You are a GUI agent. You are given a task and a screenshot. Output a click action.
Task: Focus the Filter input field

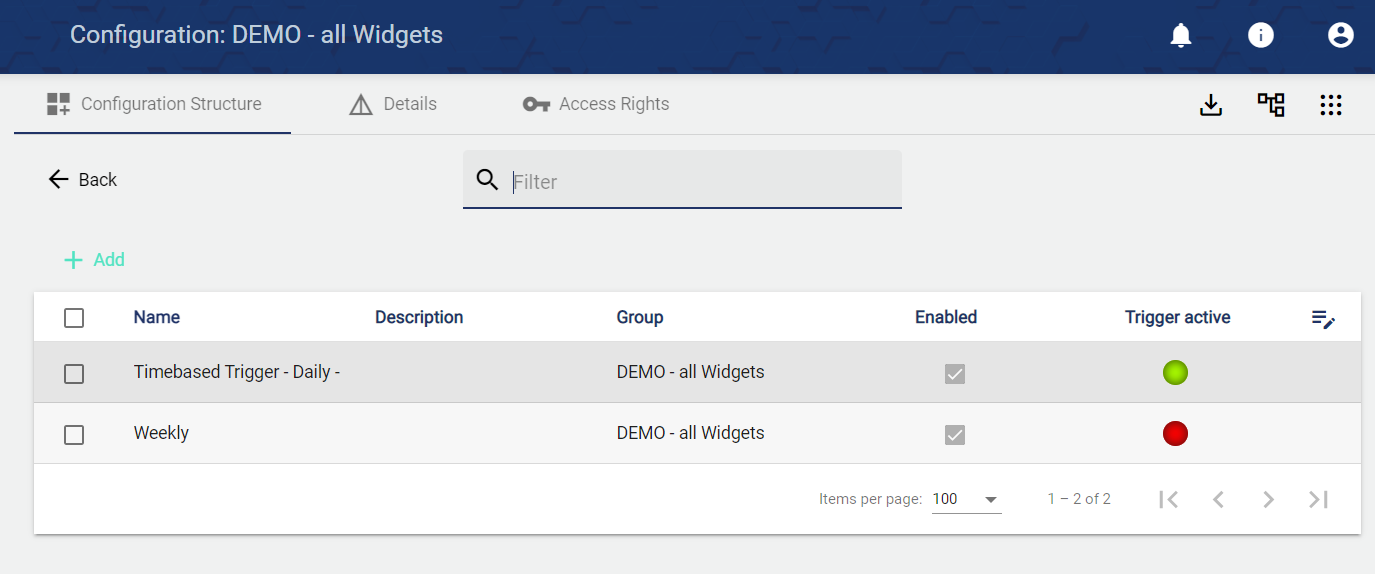click(700, 181)
